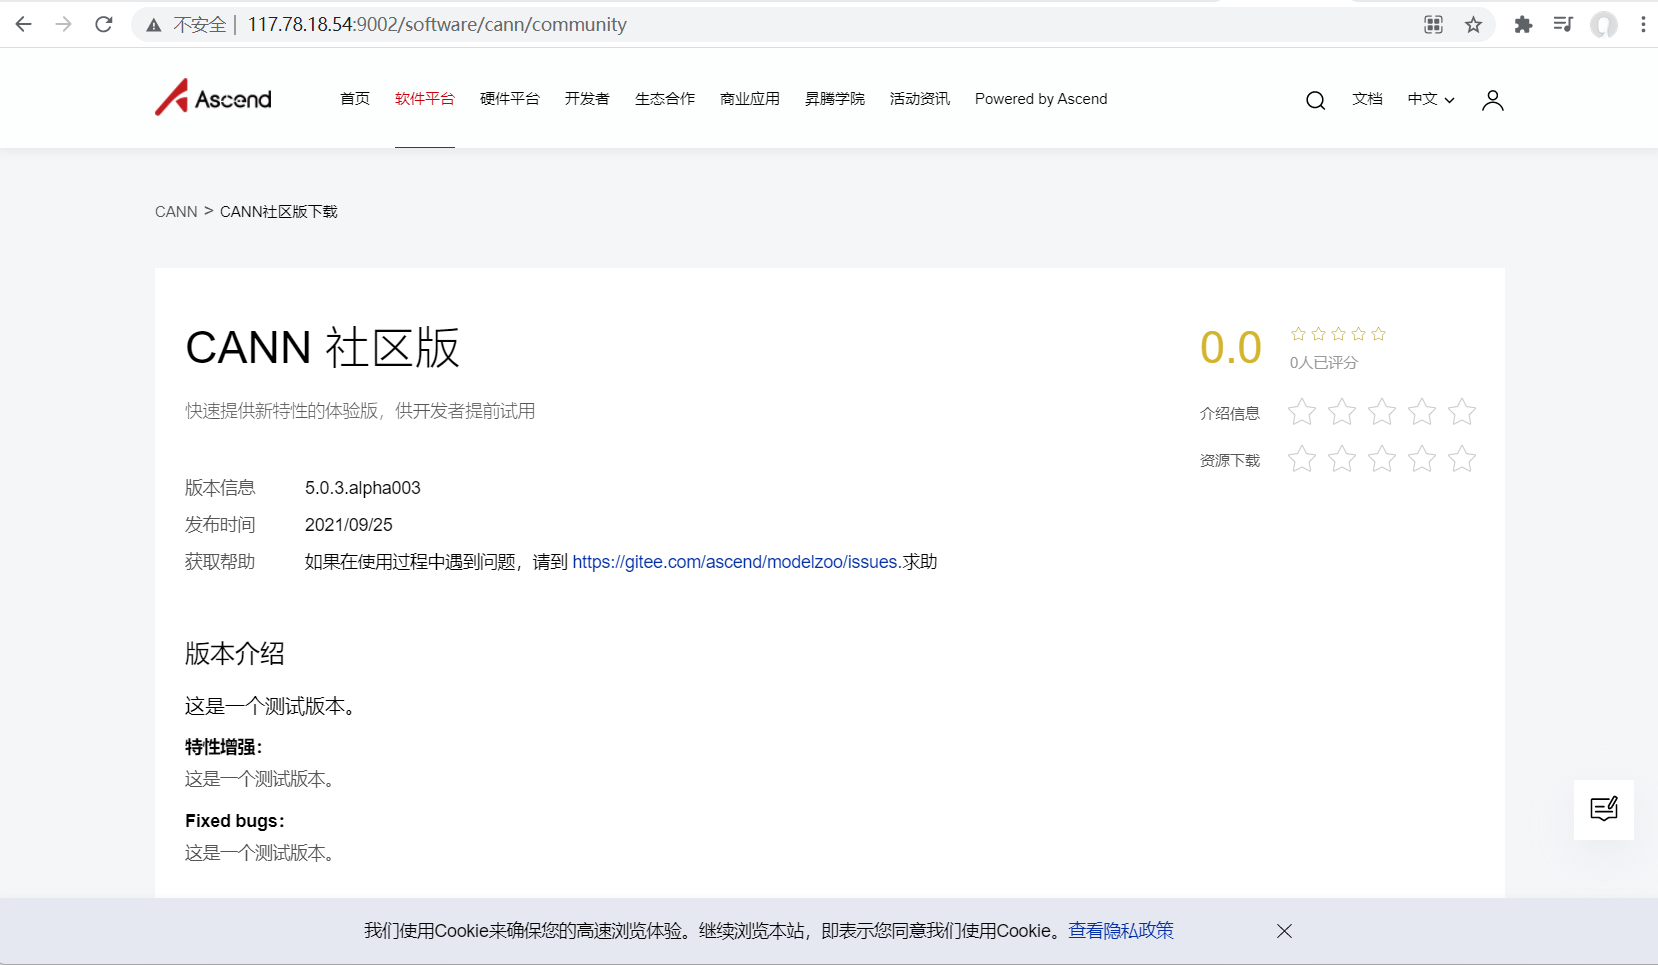This screenshot has height=965, width=1658.
Task: Open the user account icon
Action: pyautogui.click(x=1492, y=100)
